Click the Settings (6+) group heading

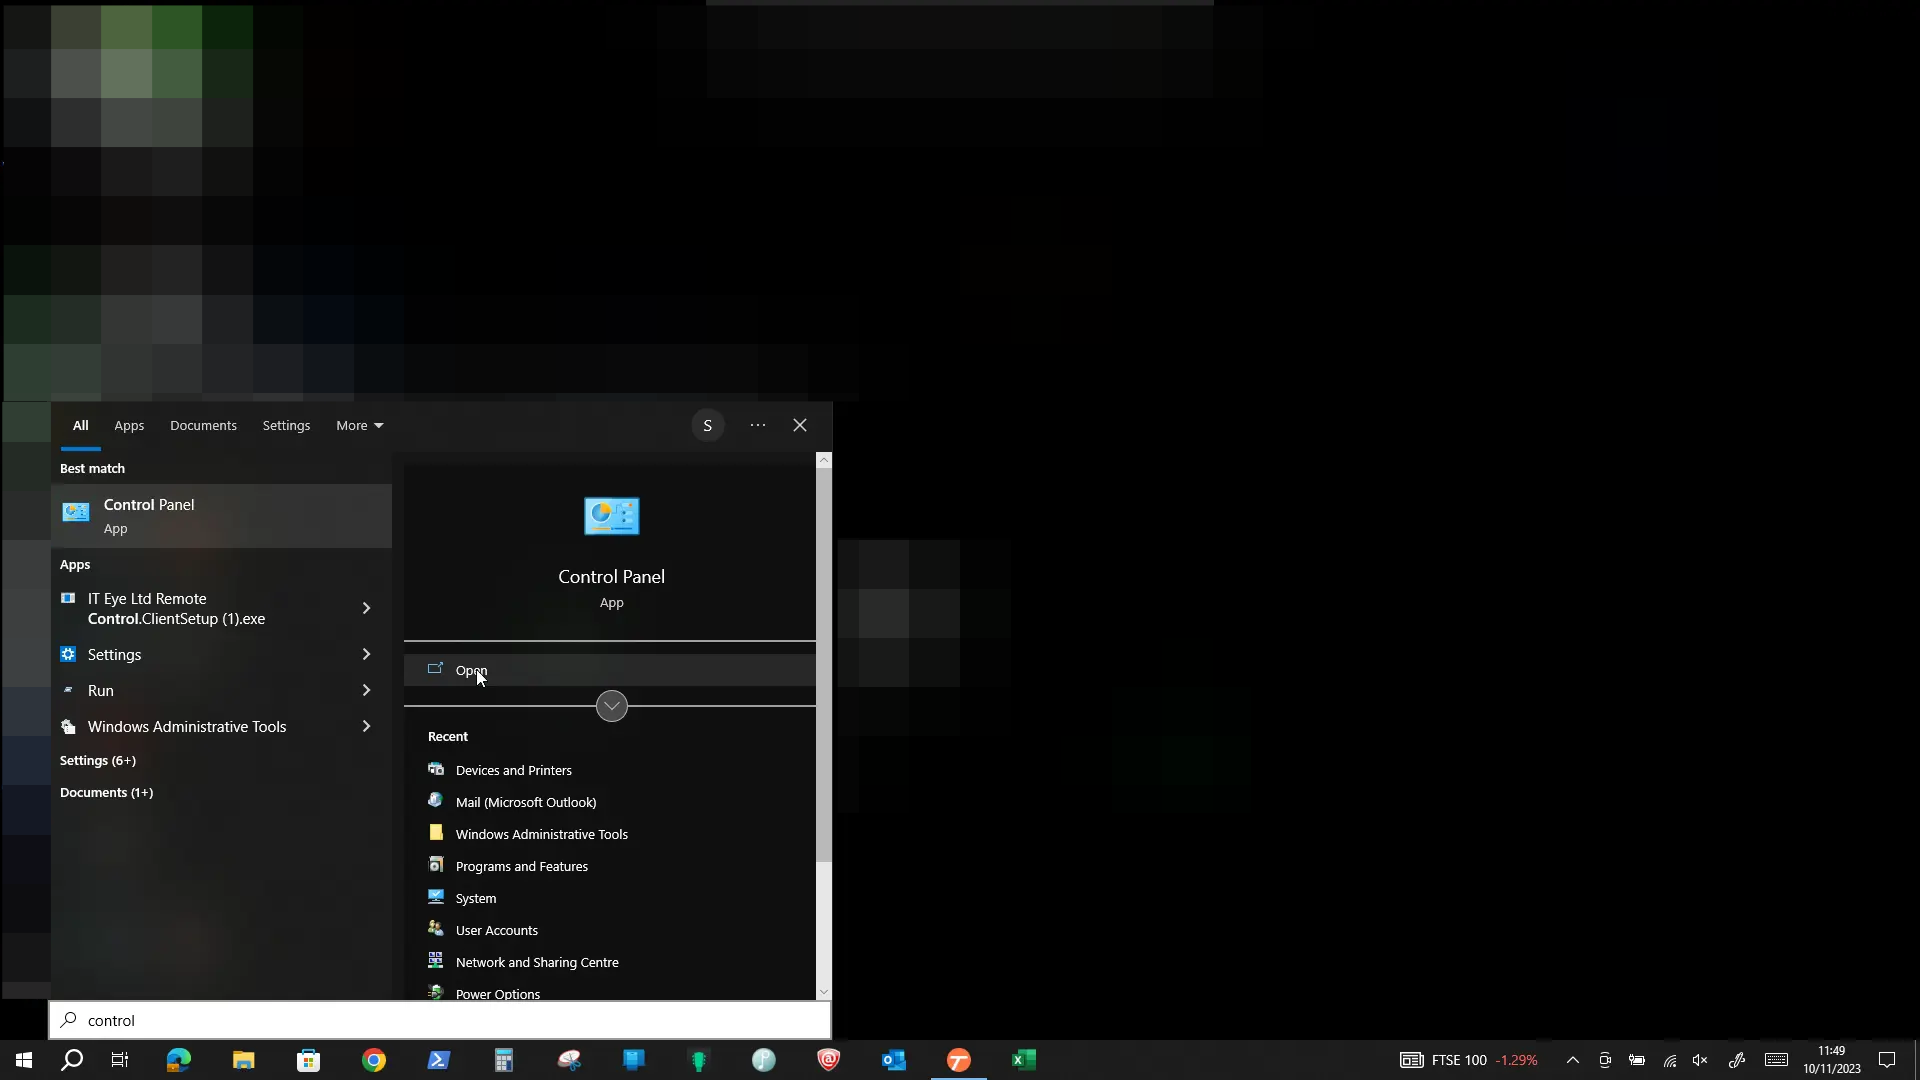98,760
